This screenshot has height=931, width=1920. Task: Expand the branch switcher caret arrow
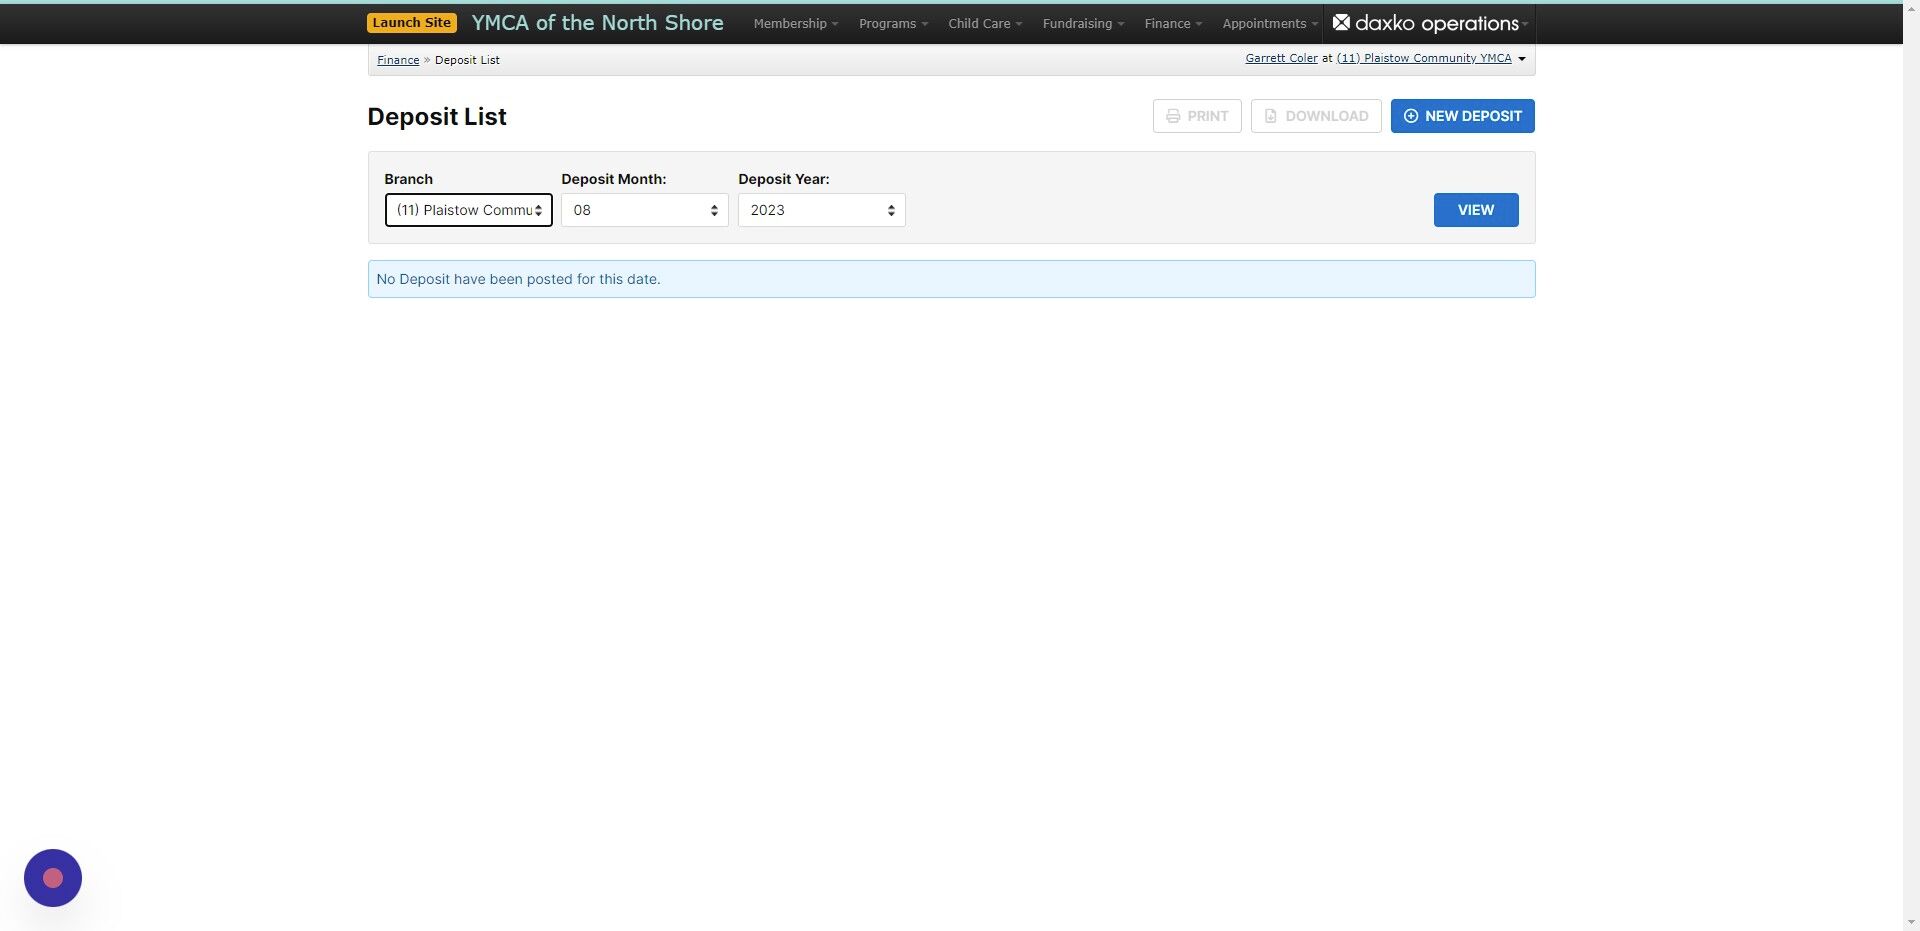click(1522, 59)
